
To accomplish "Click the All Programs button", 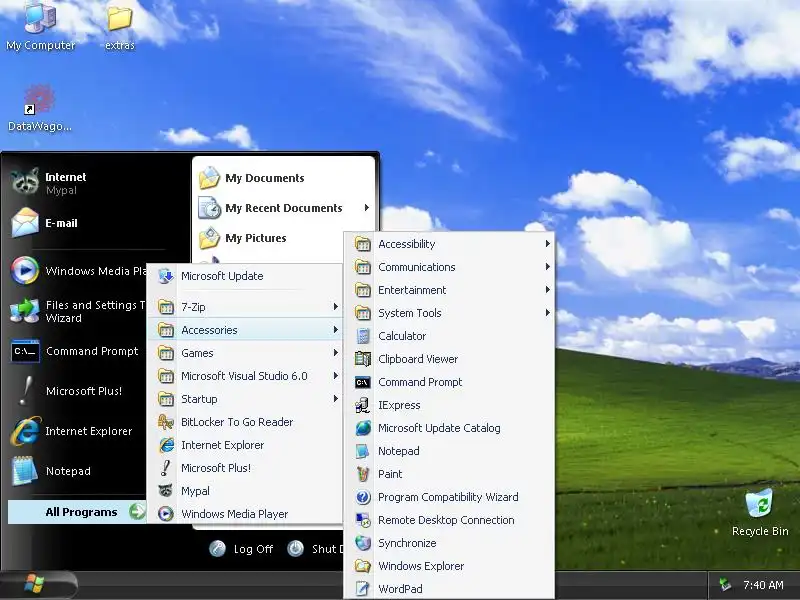I will coord(77,512).
